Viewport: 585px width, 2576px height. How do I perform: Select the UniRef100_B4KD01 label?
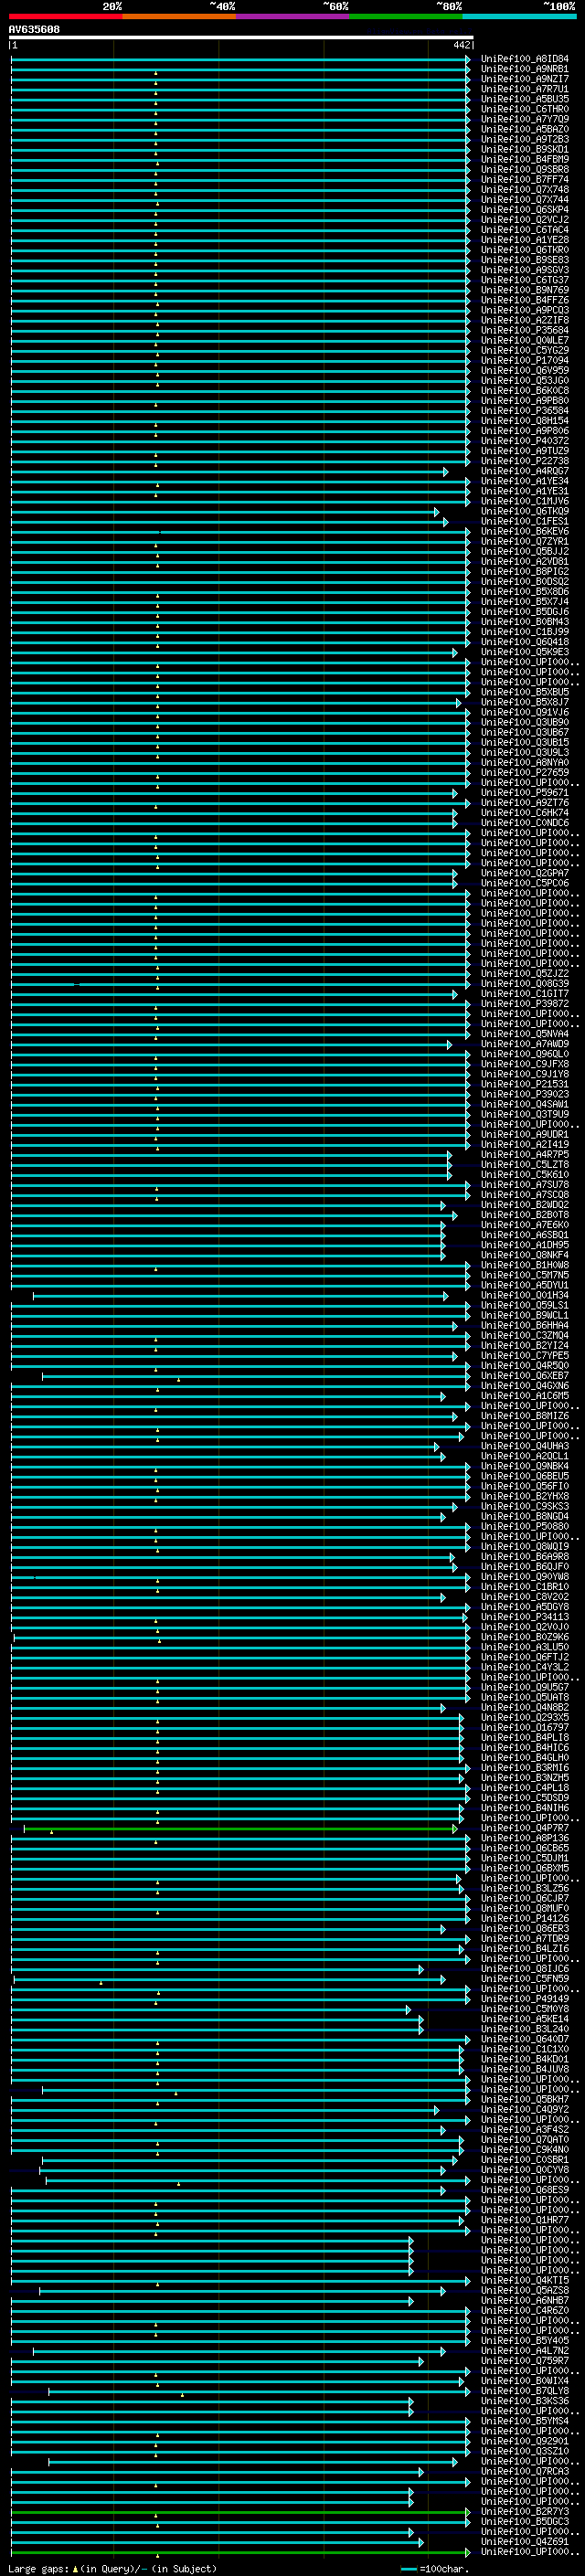[x=524, y=2060]
